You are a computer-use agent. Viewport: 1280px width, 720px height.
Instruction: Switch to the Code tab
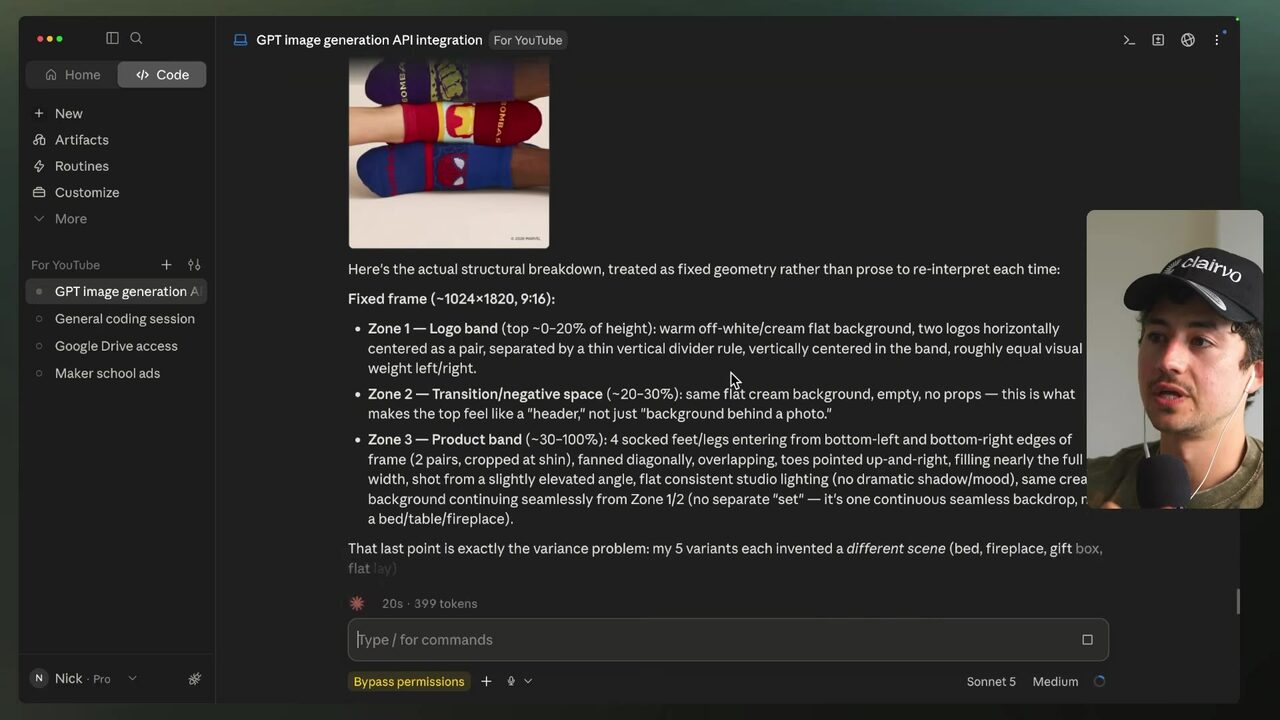pyautogui.click(x=162, y=75)
